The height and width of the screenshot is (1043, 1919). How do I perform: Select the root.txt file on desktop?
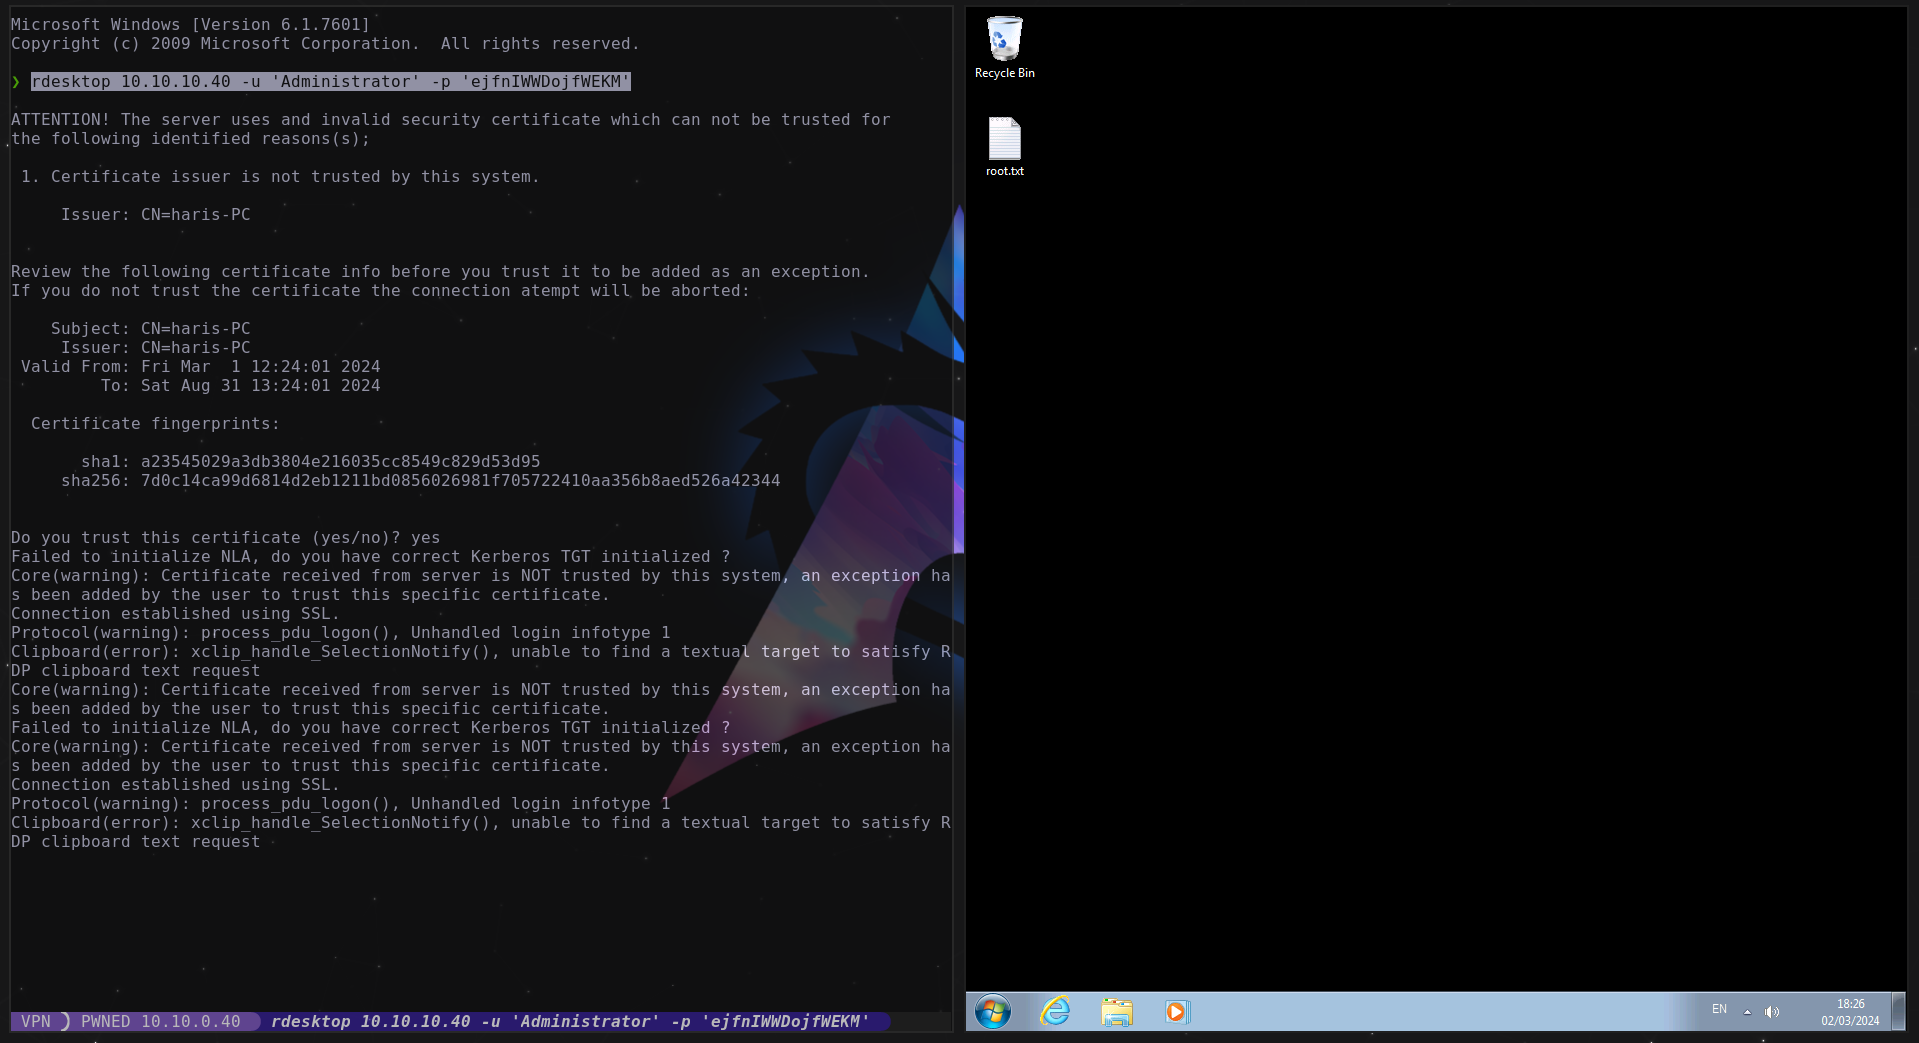point(1004,147)
